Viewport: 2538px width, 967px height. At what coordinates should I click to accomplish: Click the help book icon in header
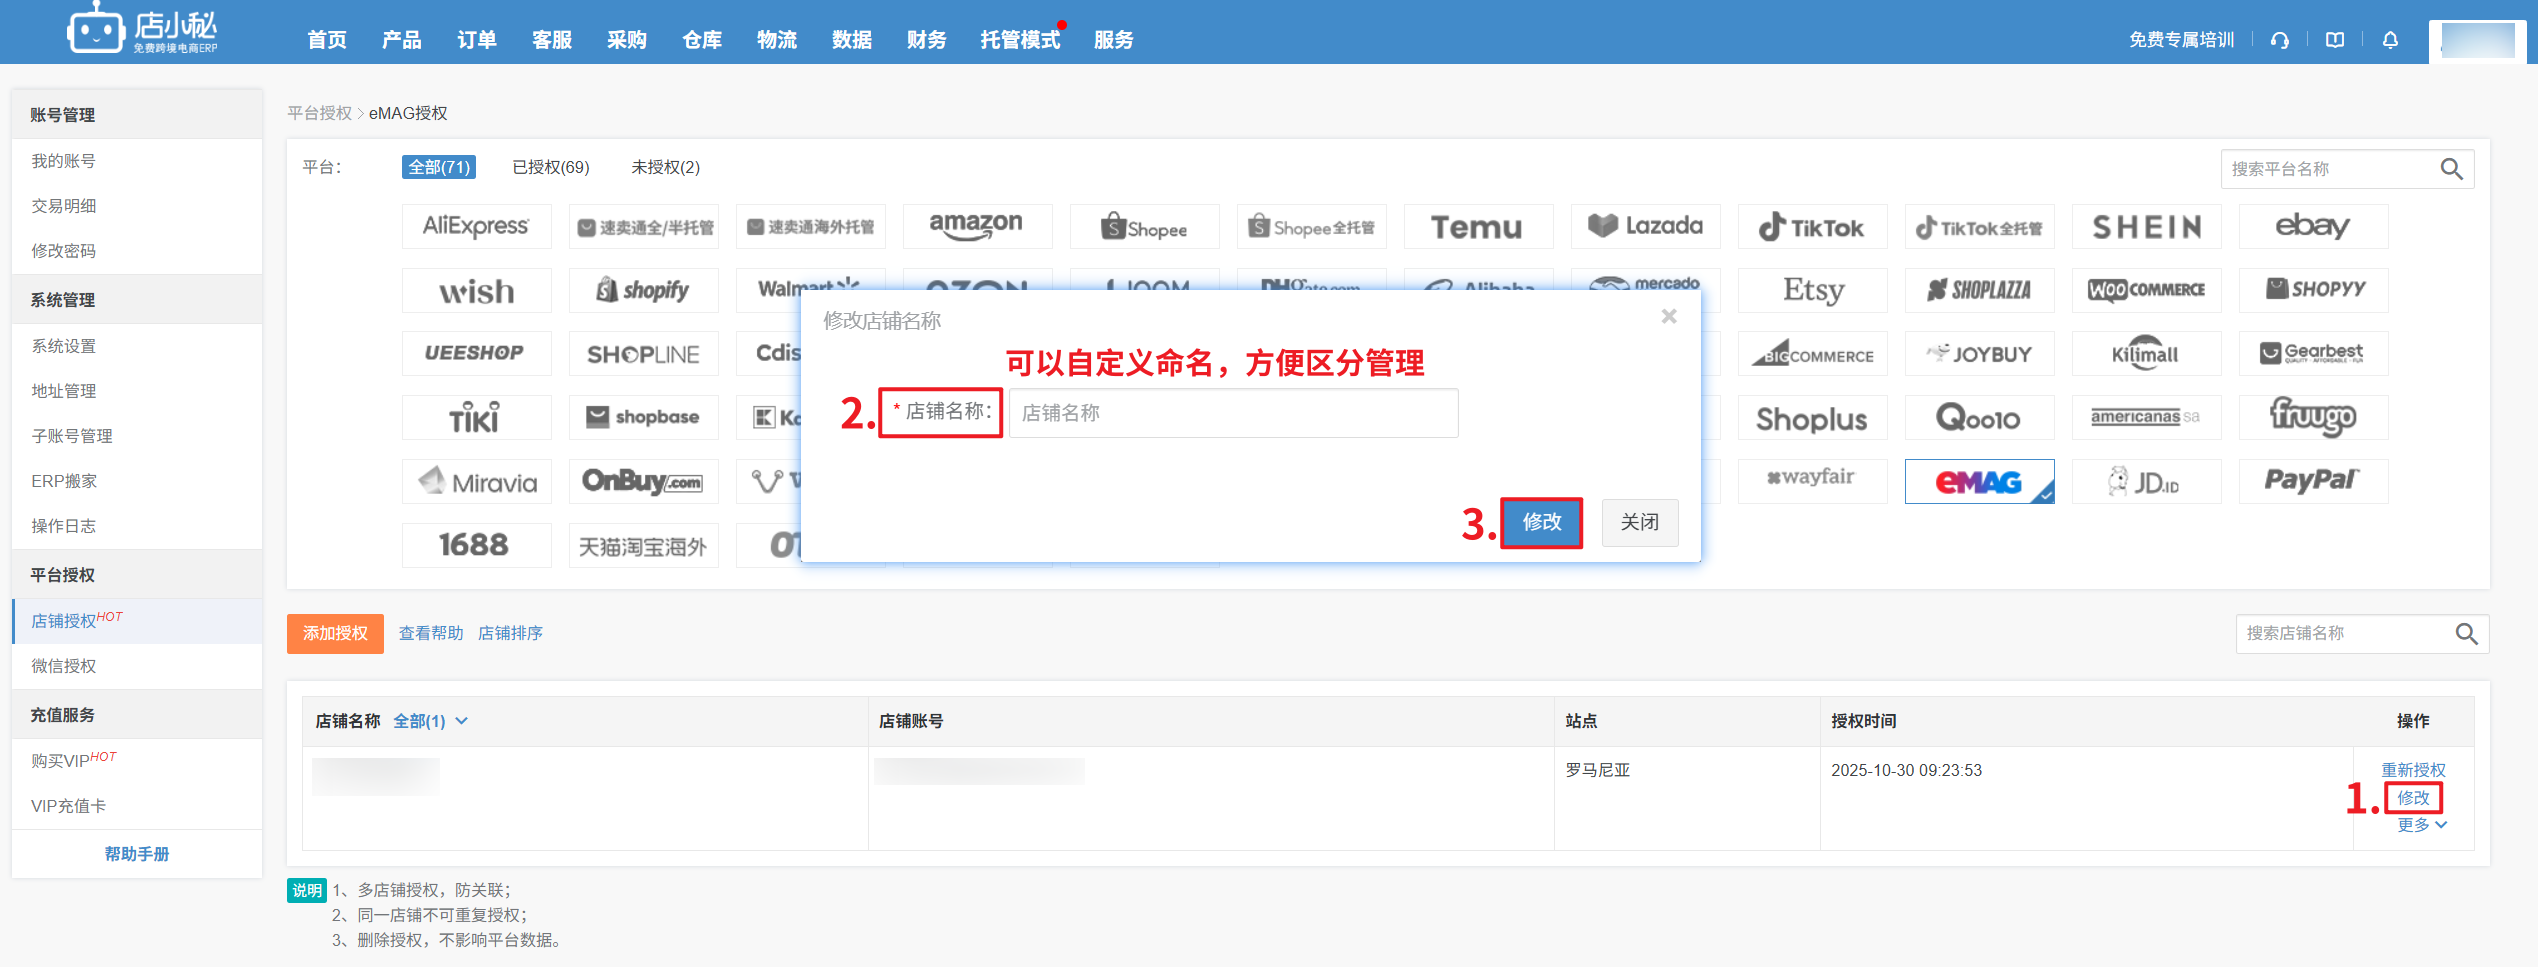pyautogui.click(x=2335, y=40)
